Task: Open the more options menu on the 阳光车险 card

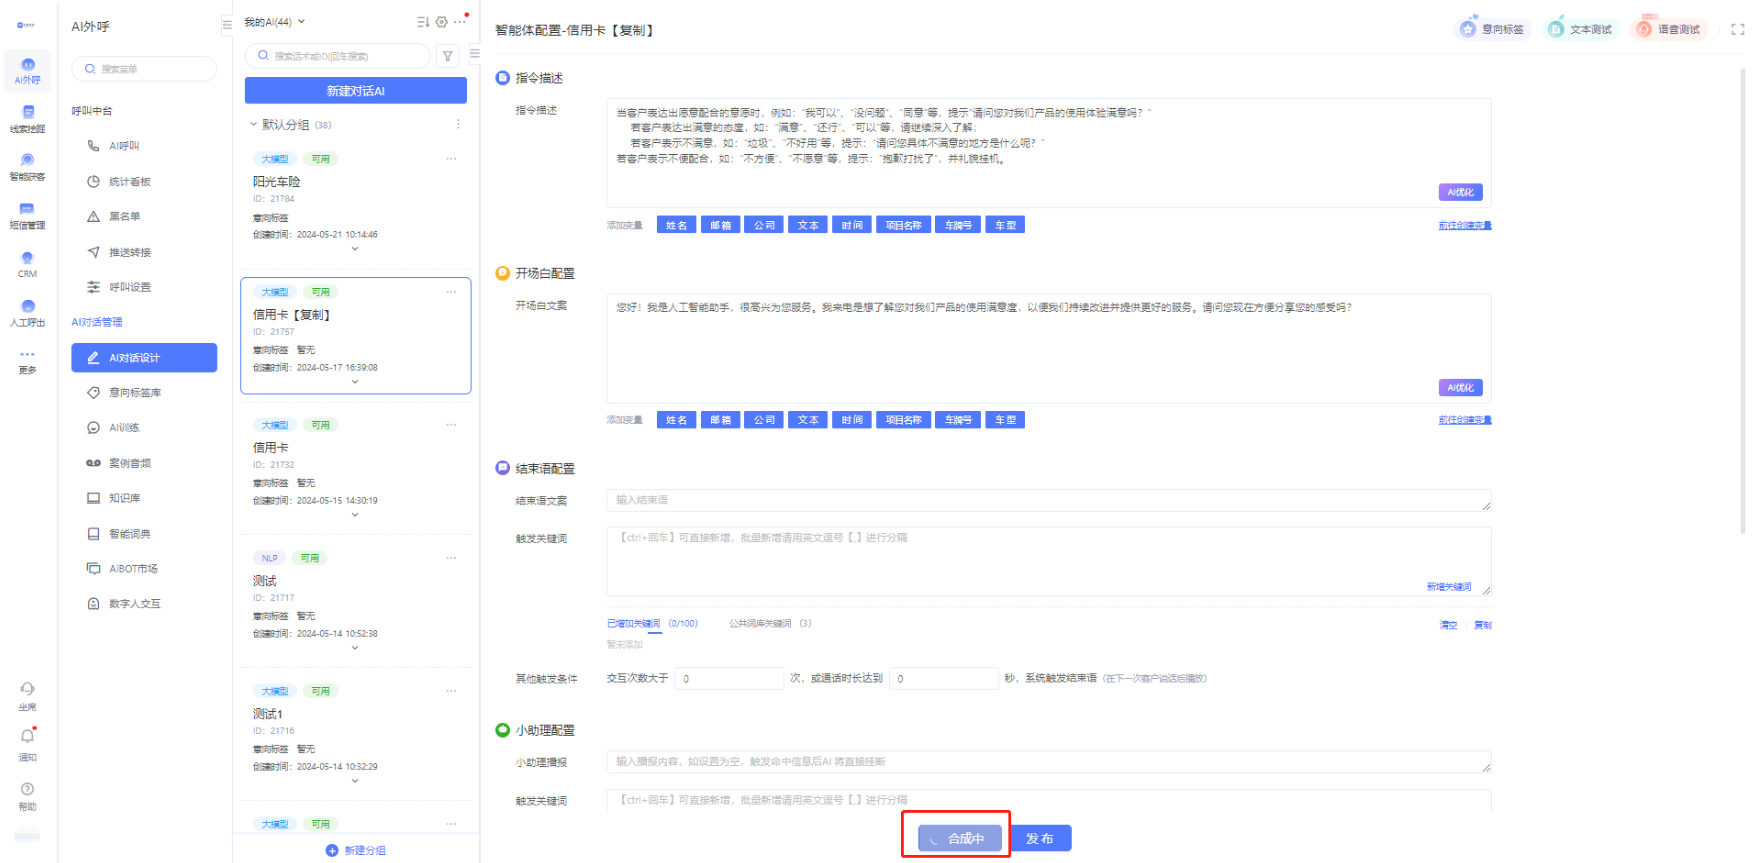Action: (451, 159)
